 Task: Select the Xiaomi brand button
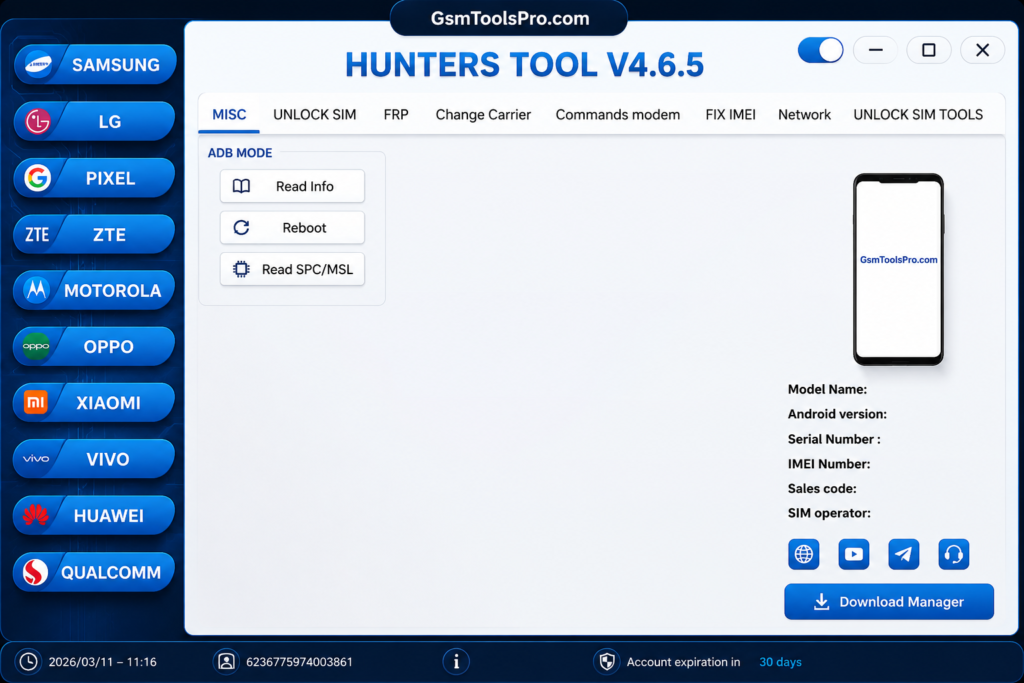[95, 402]
